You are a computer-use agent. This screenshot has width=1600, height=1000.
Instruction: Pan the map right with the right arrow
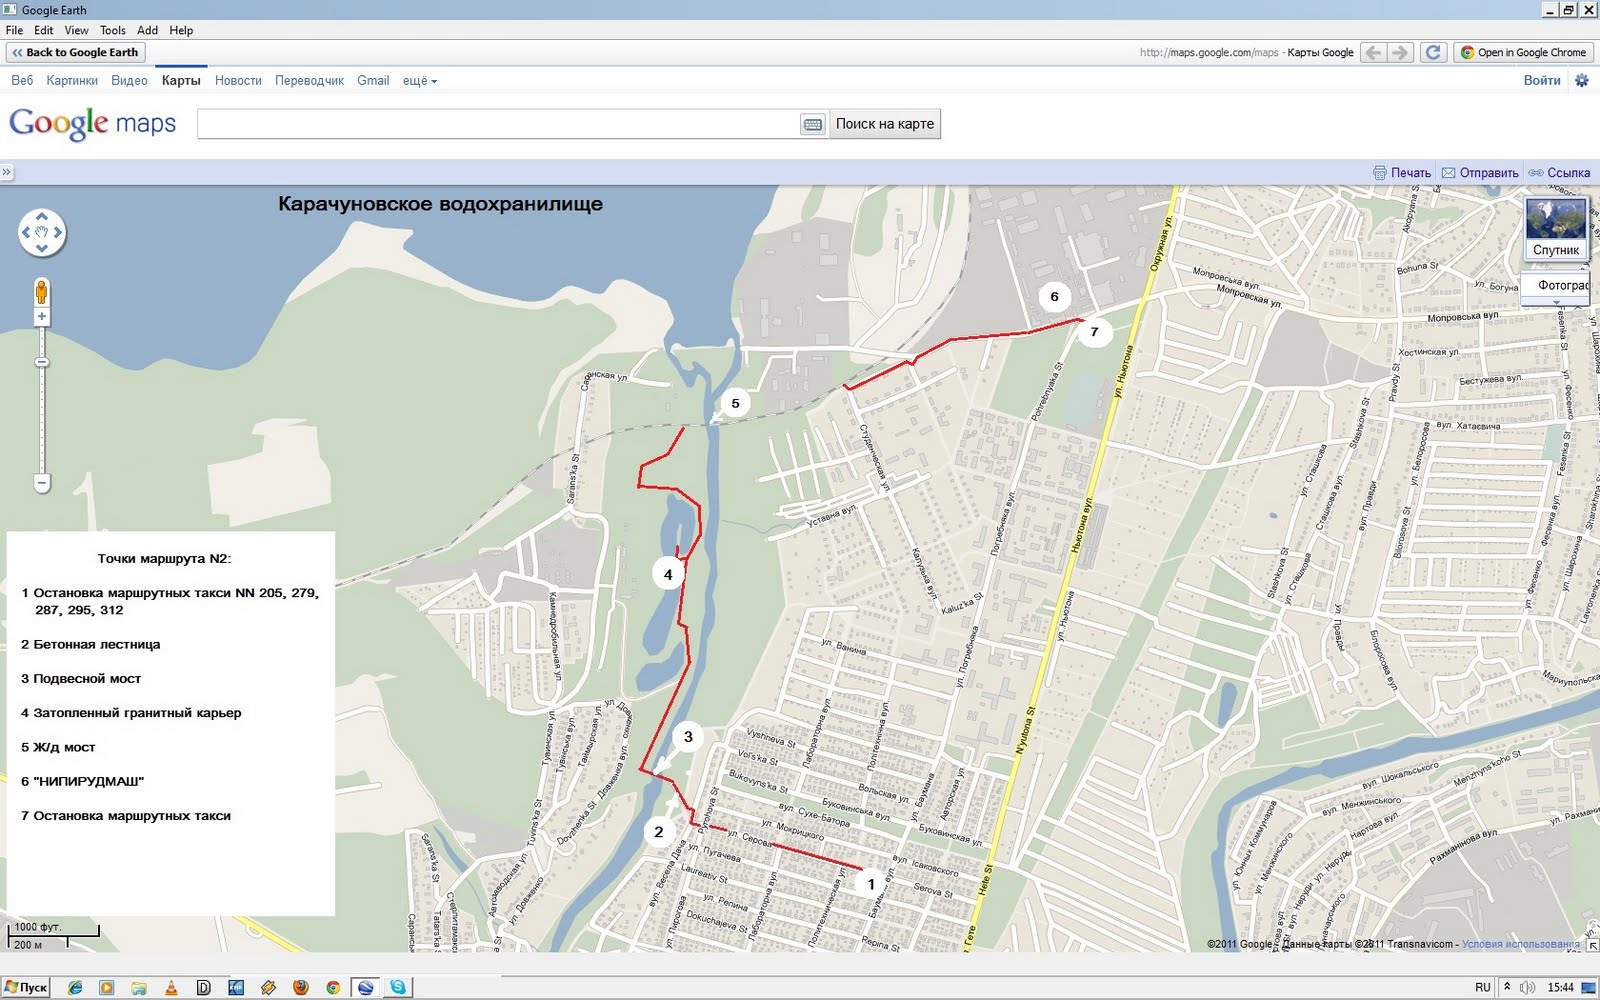point(58,232)
